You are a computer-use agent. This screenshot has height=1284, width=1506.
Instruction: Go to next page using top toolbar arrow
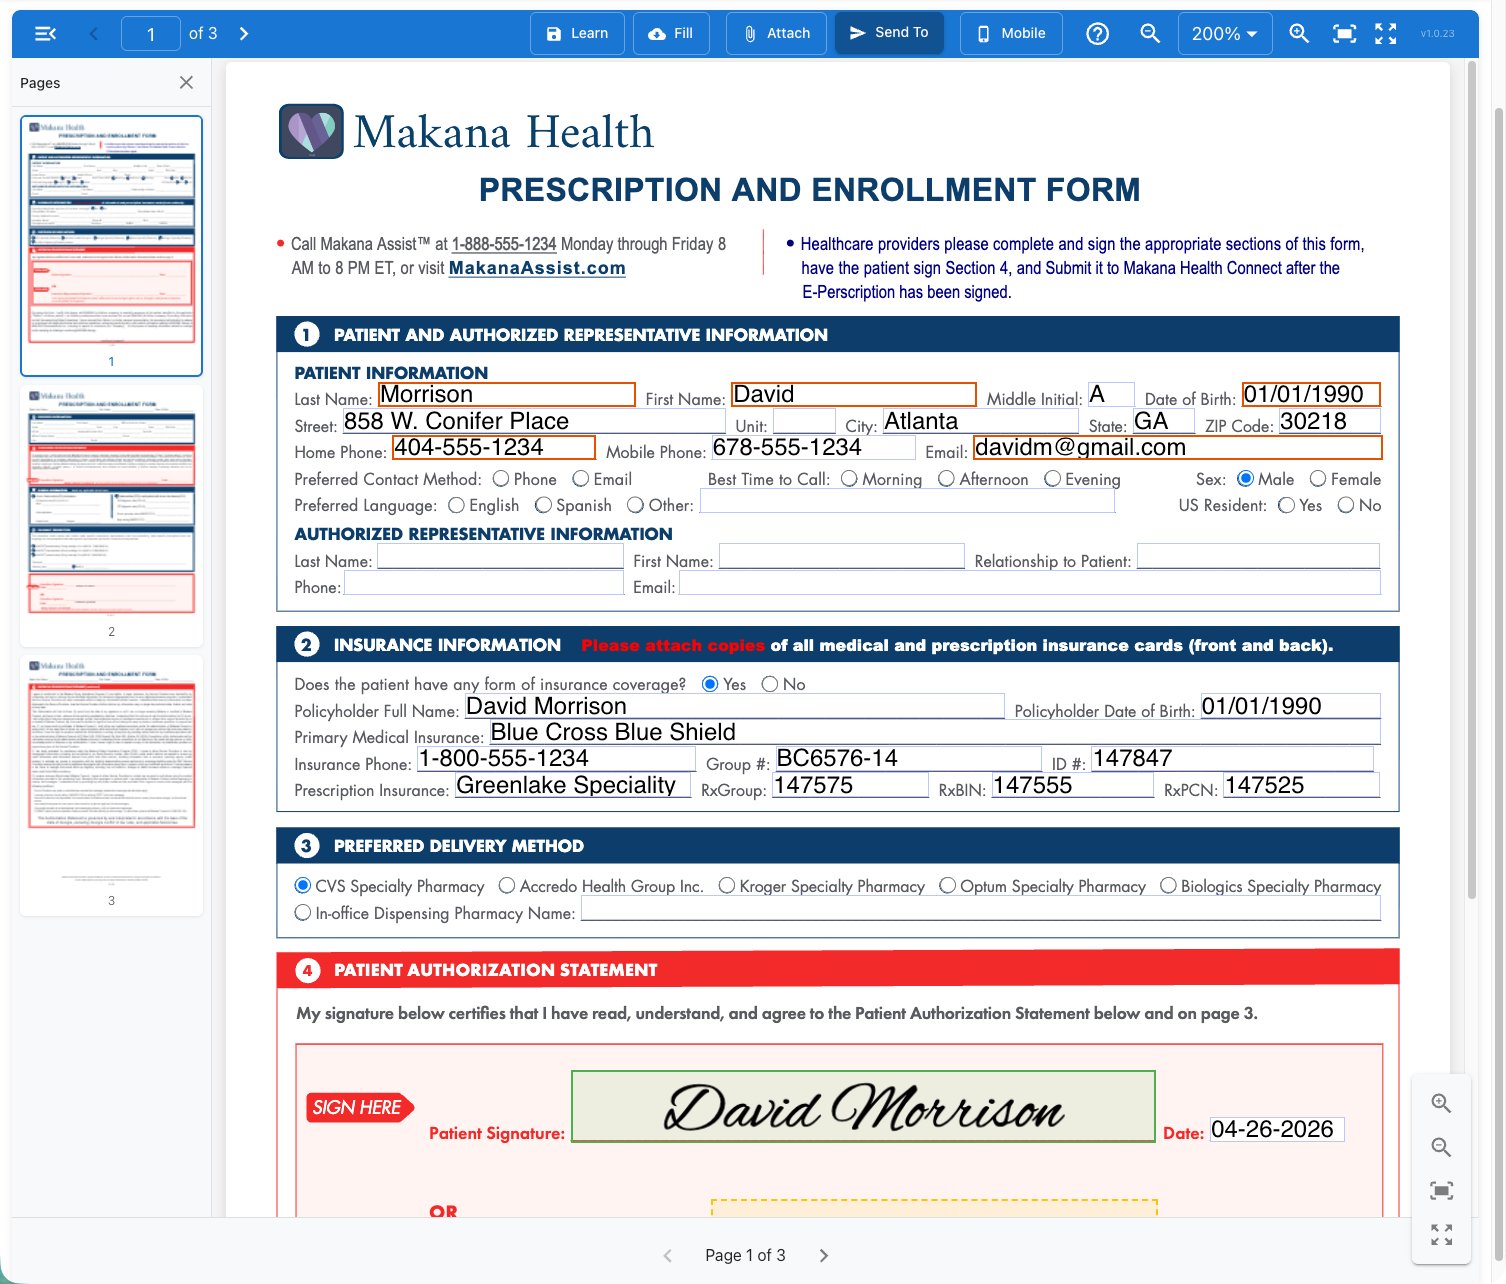click(244, 34)
